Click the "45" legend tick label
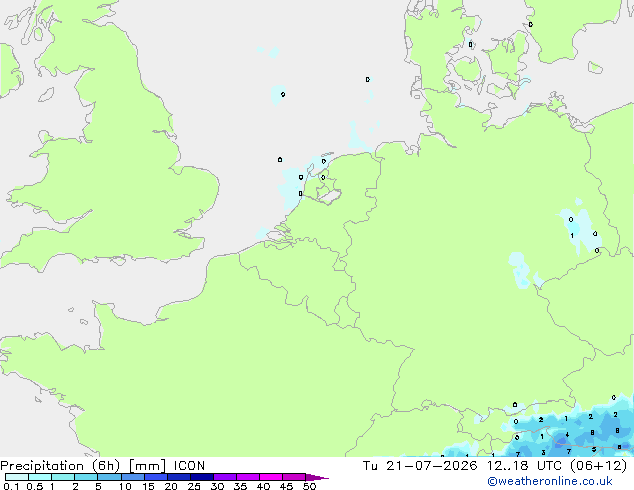The width and height of the screenshot is (634, 490). (x=286, y=486)
